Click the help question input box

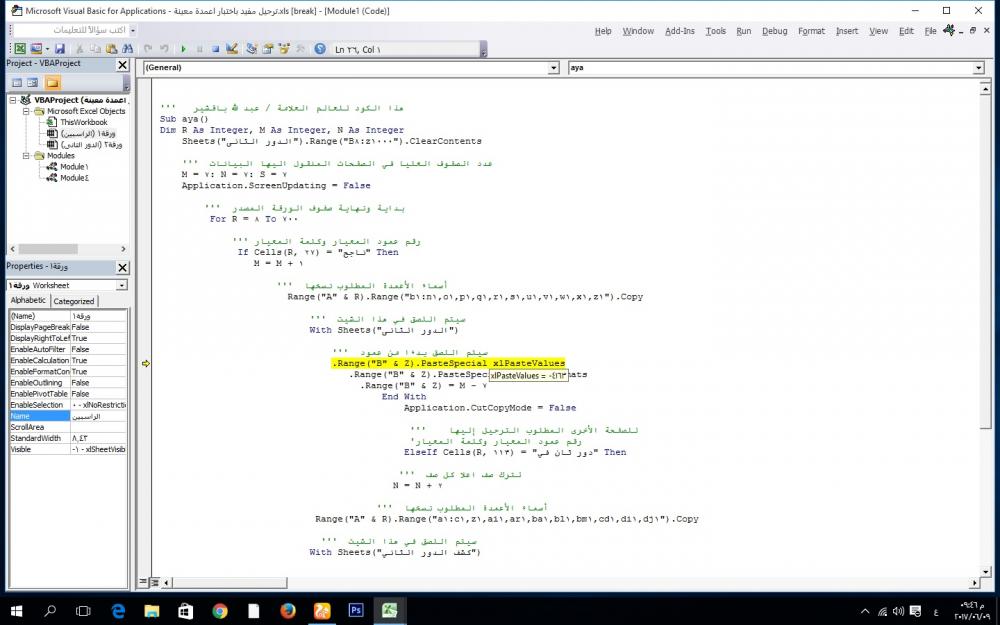pyautogui.click(x=71, y=30)
